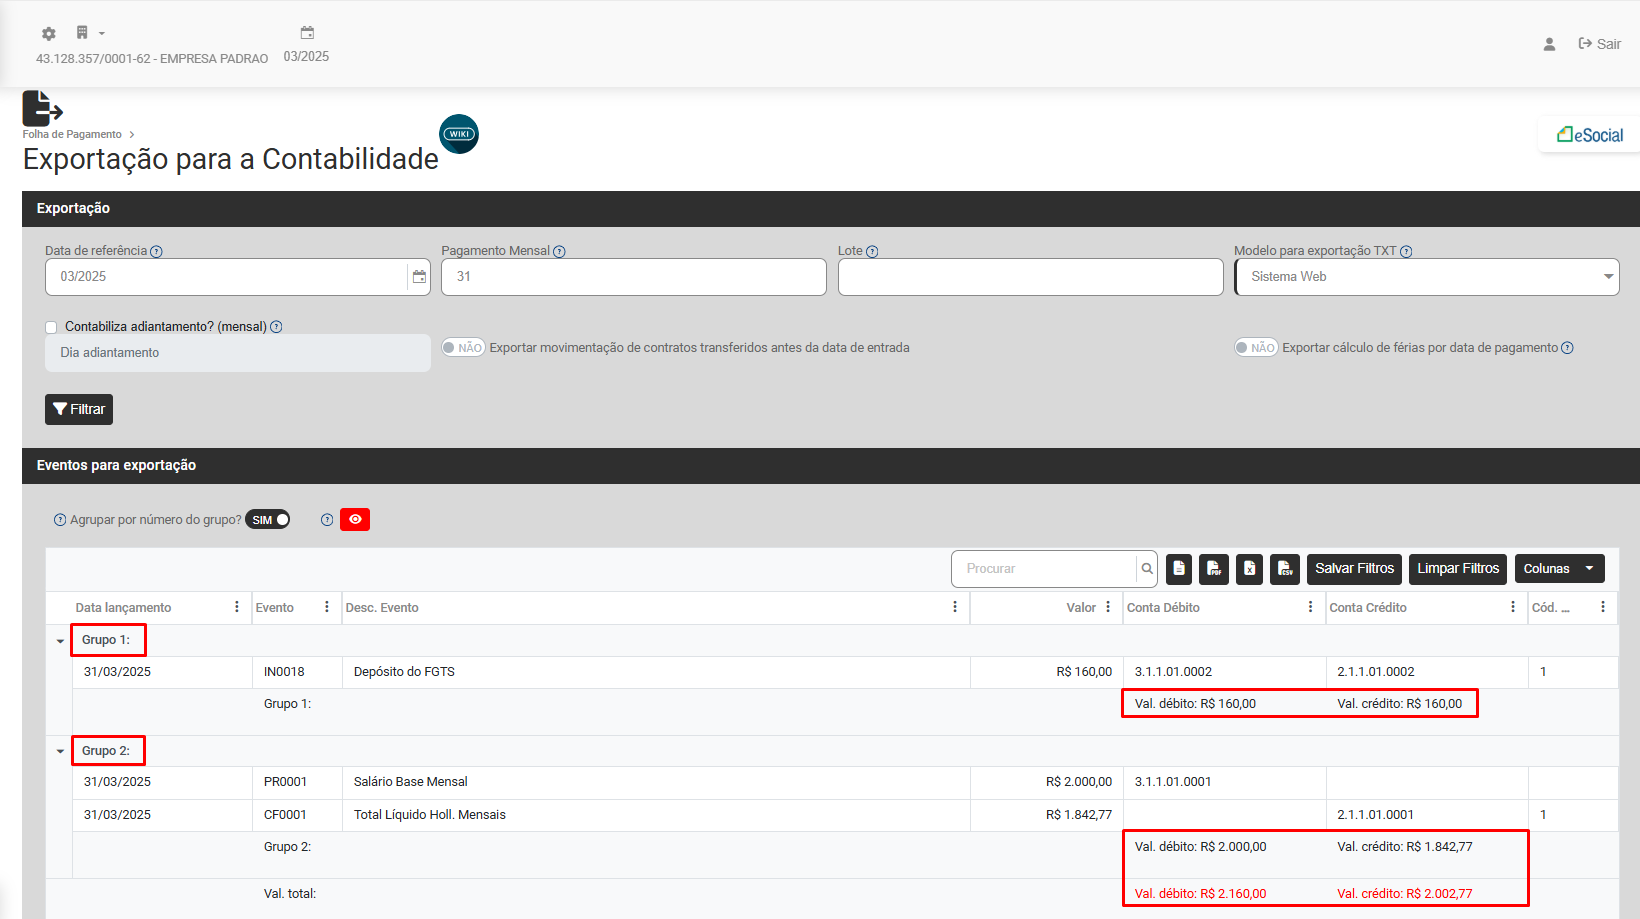Click the calendar icon above 03/2025 in top bar
The width and height of the screenshot is (1640, 919).
(307, 33)
